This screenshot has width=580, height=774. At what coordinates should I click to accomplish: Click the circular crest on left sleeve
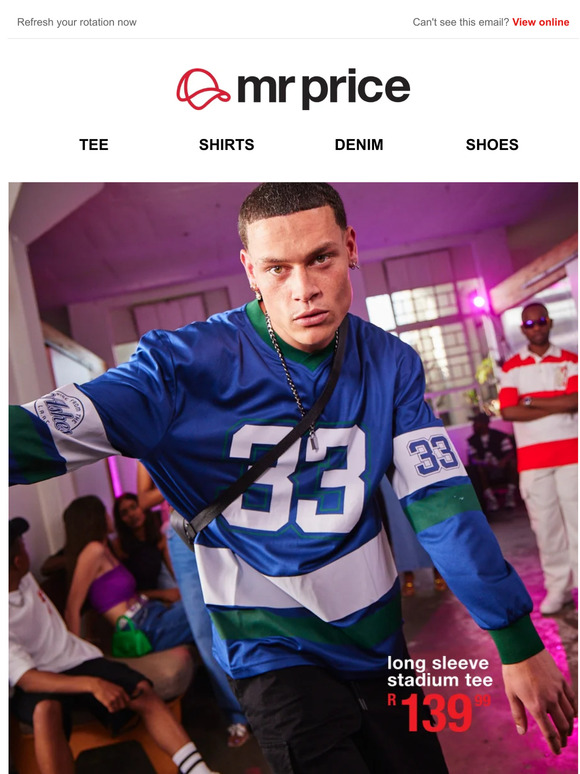[x=59, y=412]
